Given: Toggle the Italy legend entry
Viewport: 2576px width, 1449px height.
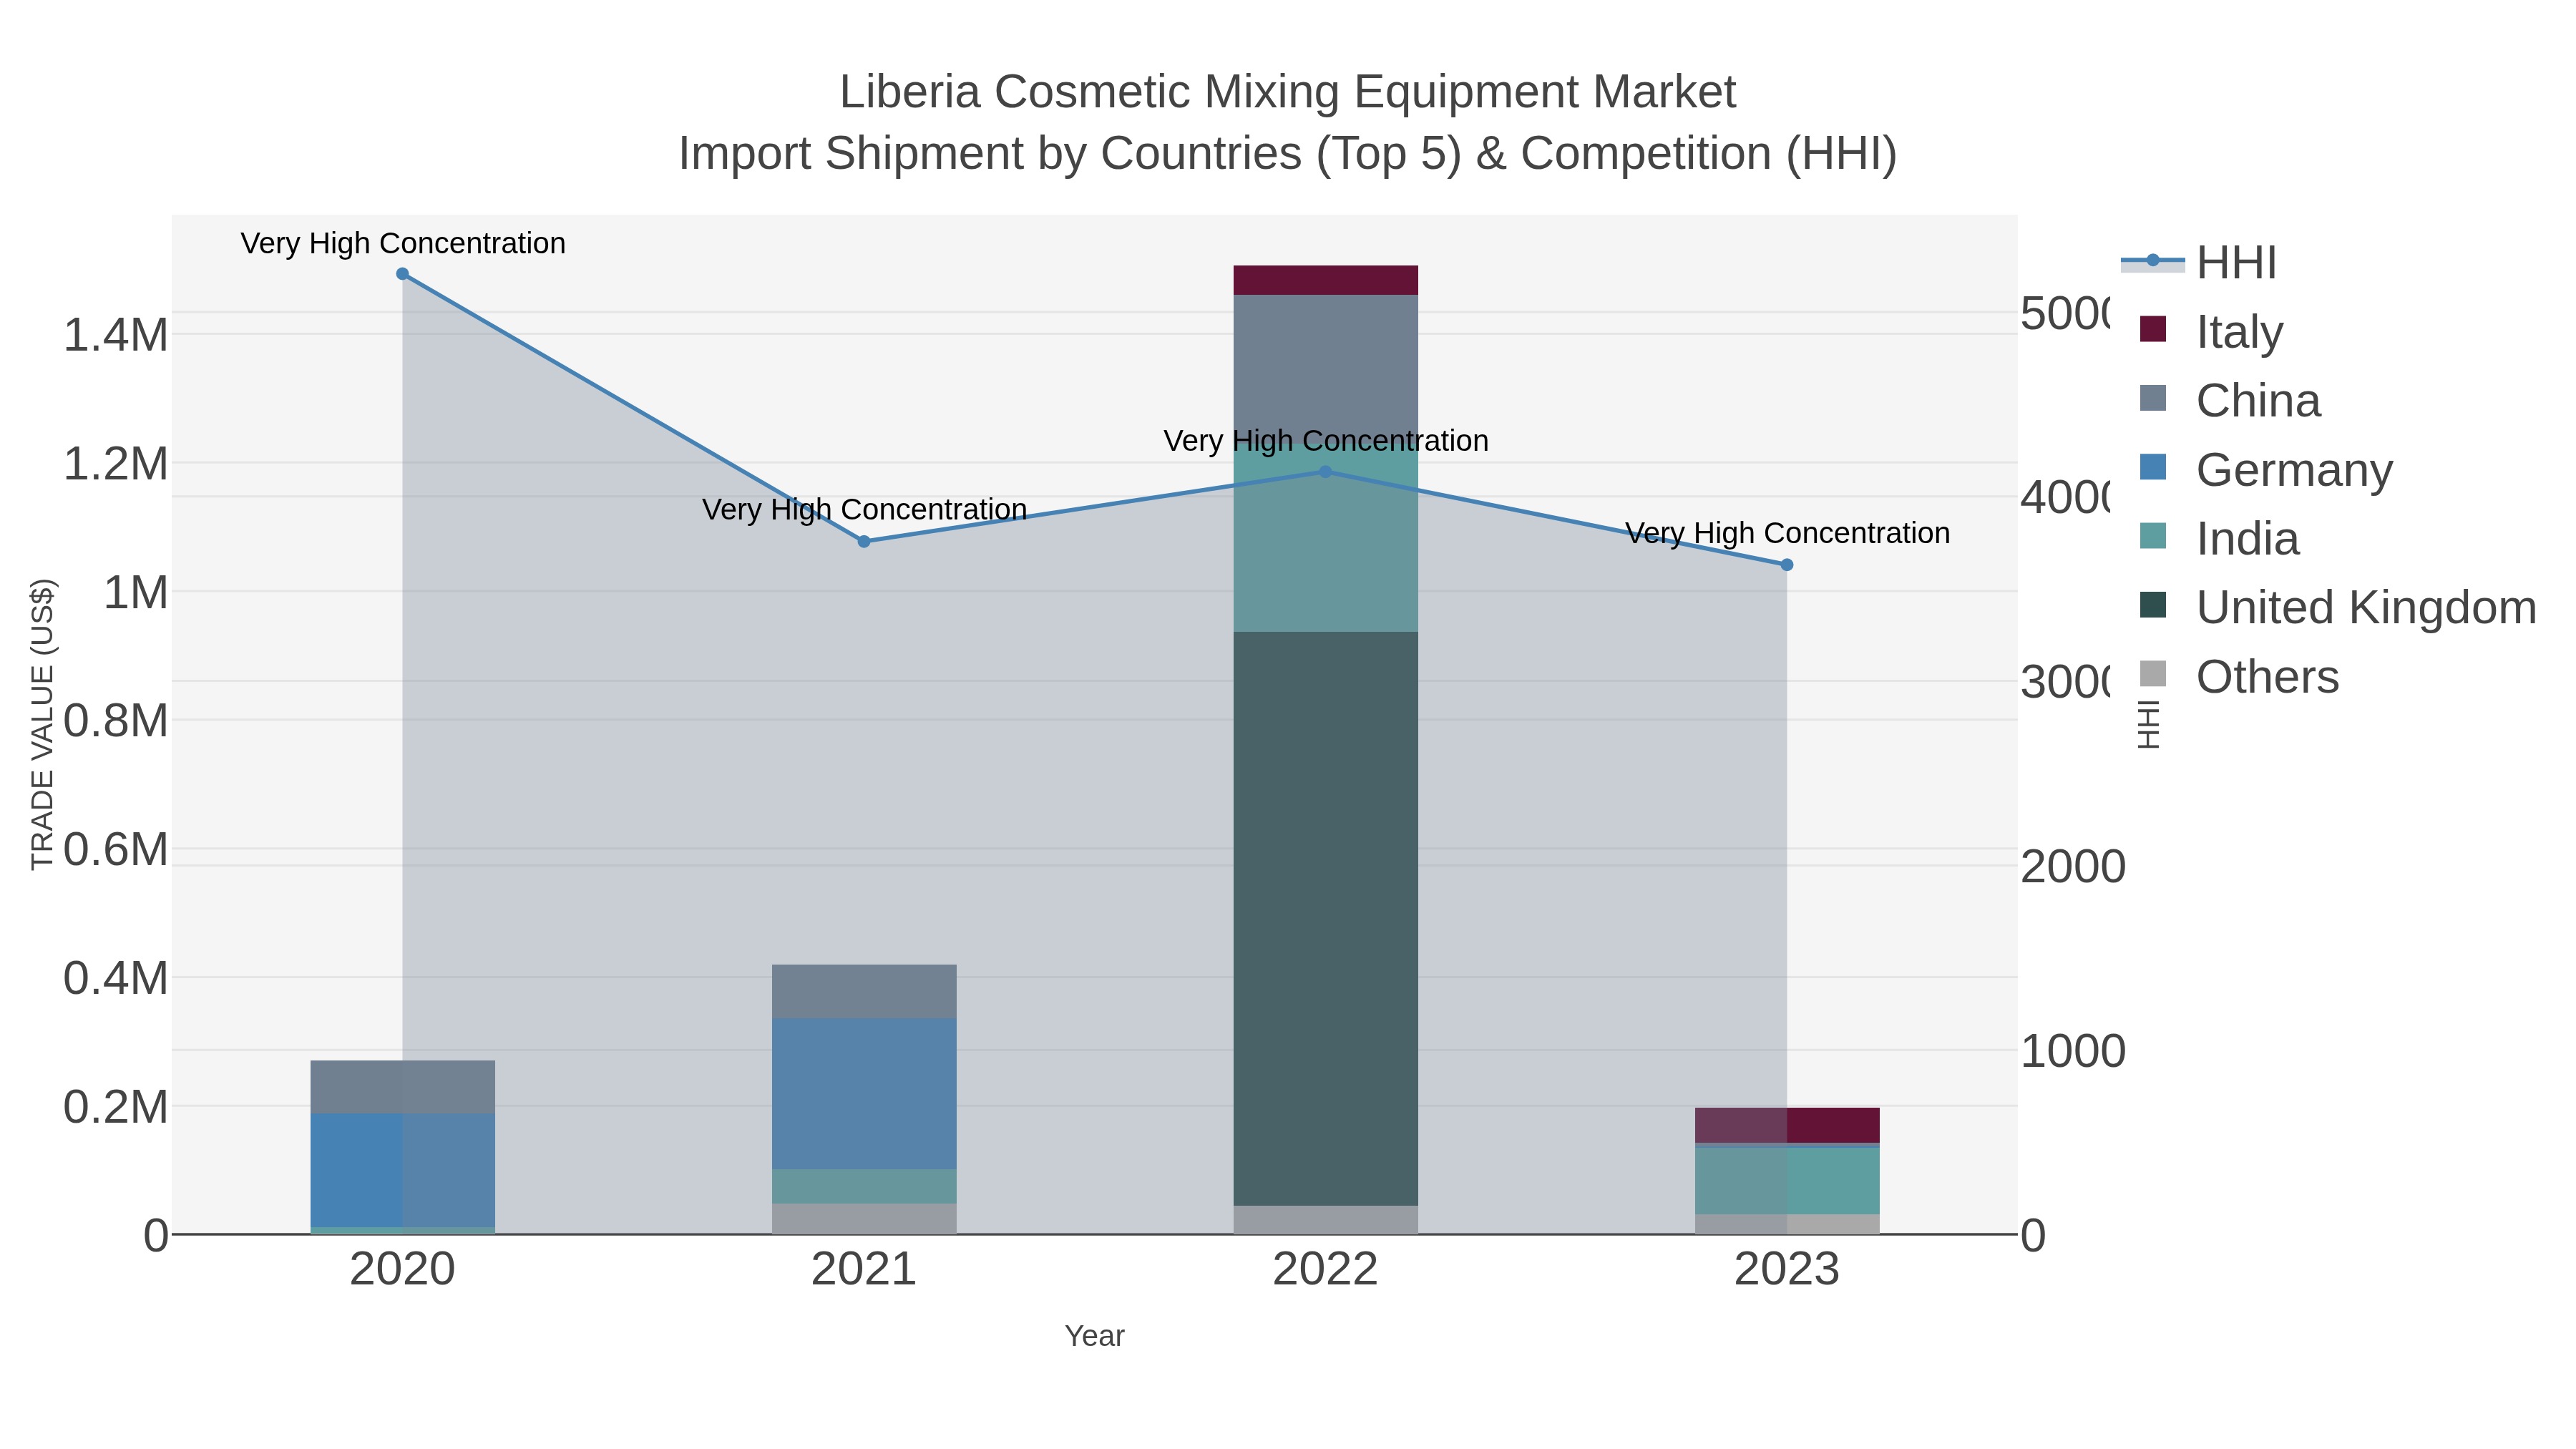Looking at the screenshot, I should 2212,331.
